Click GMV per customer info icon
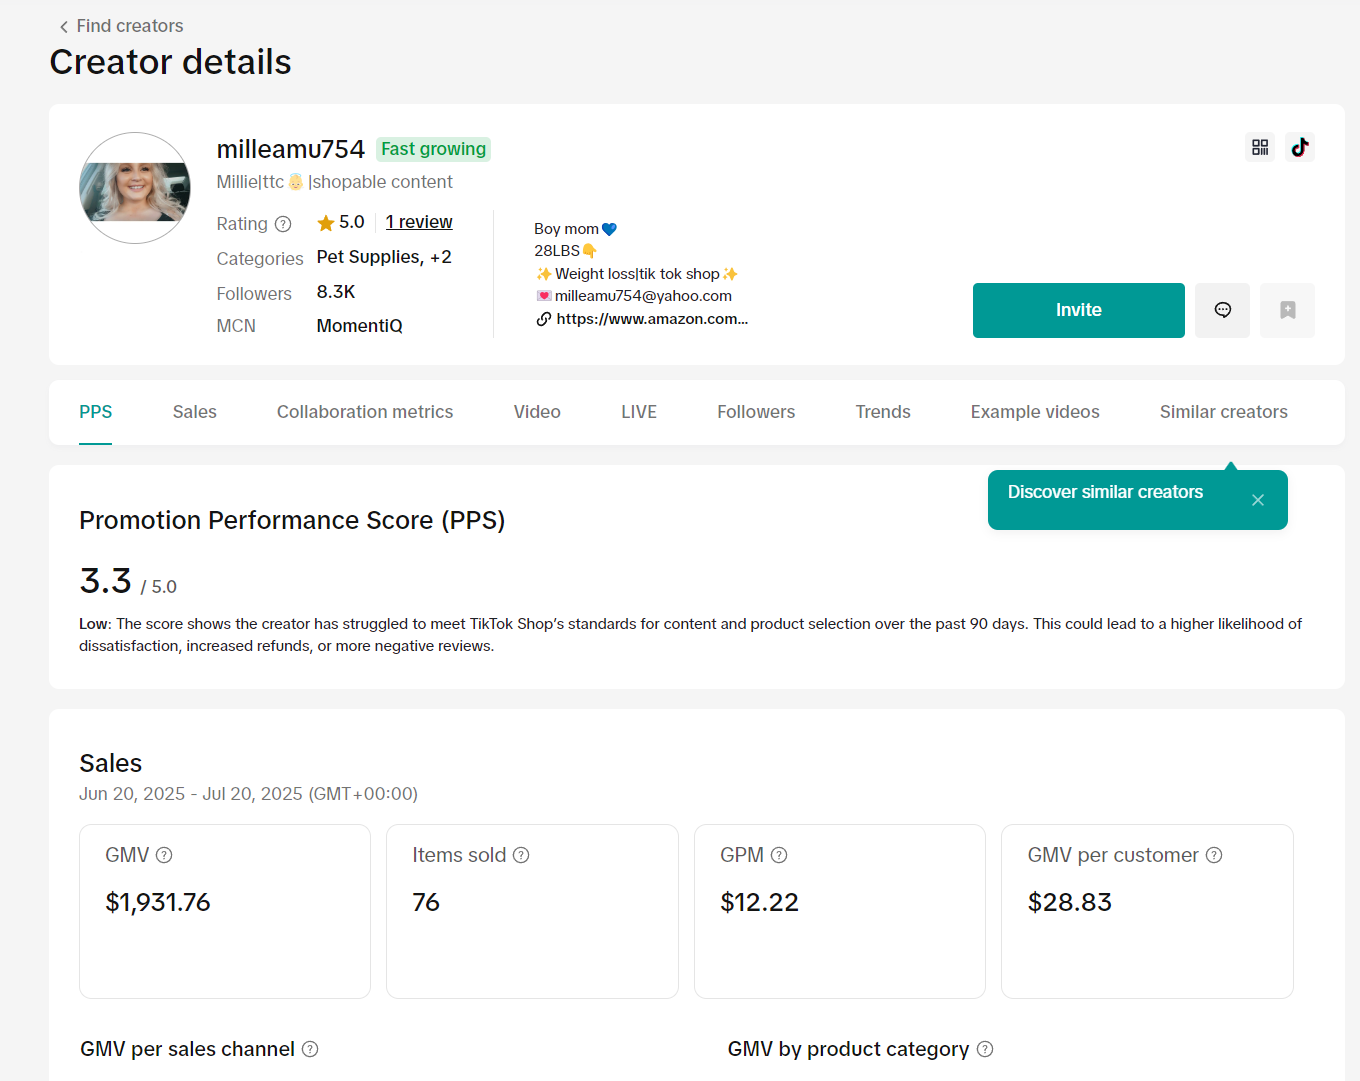This screenshot has width=1360, height=1081. [x=1214, y=855]
